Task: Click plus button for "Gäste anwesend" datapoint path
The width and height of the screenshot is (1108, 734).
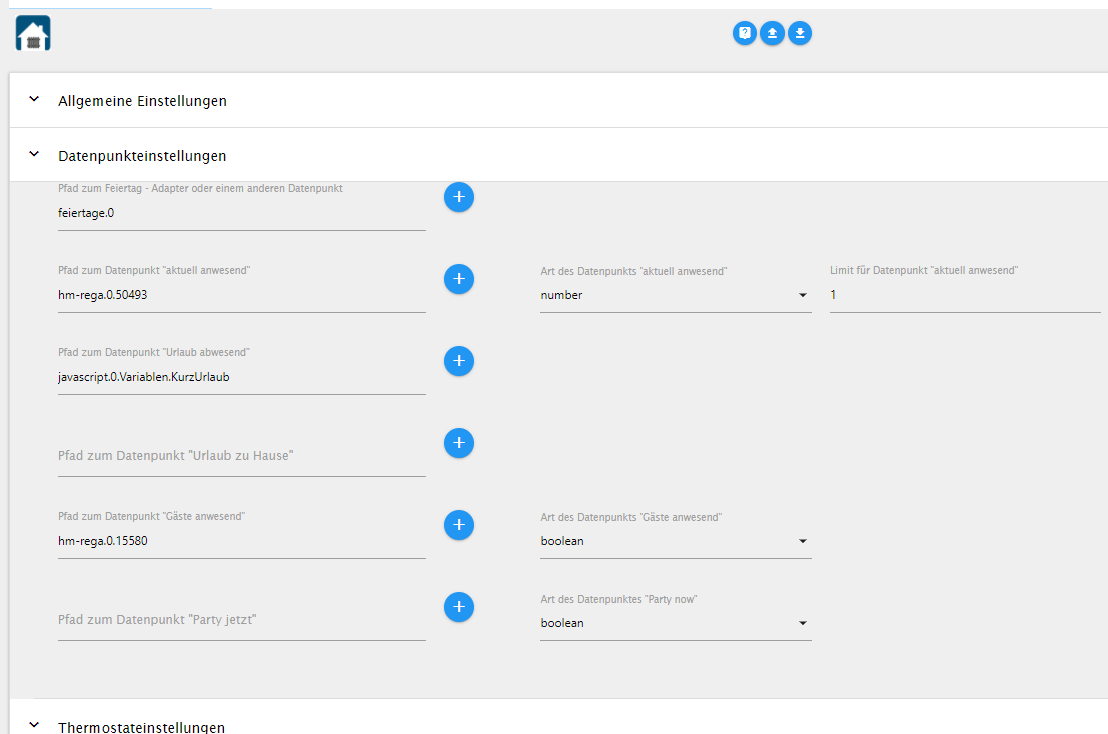Action: tap(459, 525)
